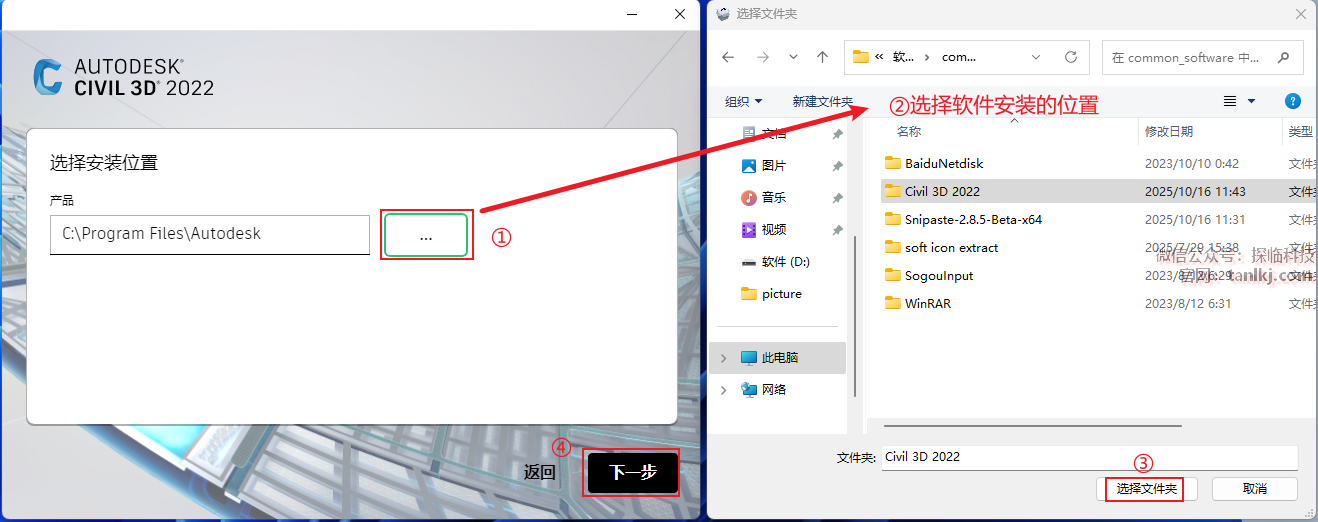This screenshot has width=1318, height=522.
Task: Open address bar history dropdown
Action: coord(1035,57)
